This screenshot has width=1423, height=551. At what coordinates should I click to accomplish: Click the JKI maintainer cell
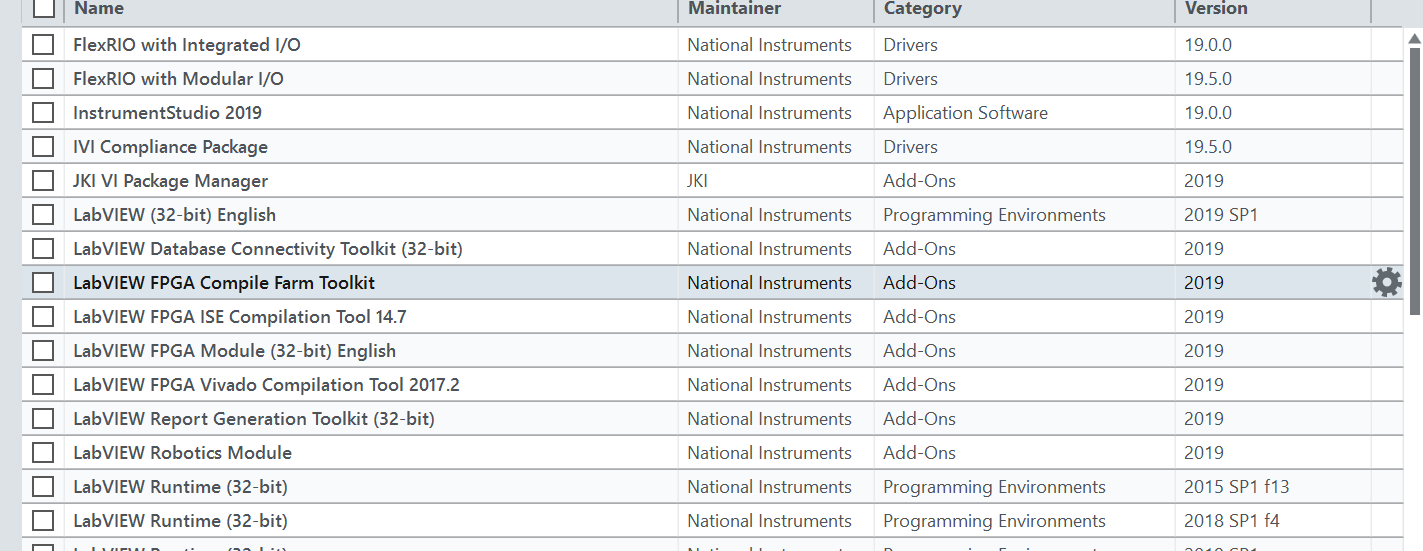tap(697, 181)
